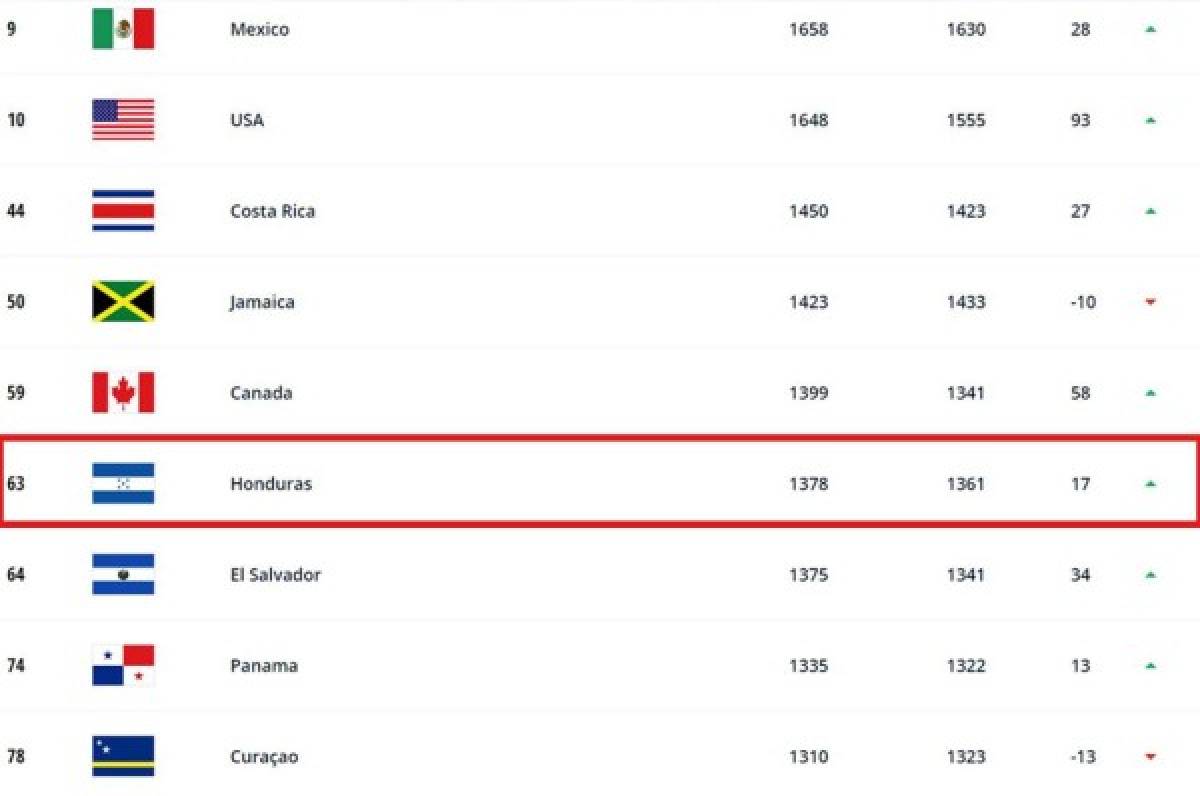This screenshot has width=1200, height=796.
Task: Click the El Salvador flag icon
Action: [x=123, y=575]
